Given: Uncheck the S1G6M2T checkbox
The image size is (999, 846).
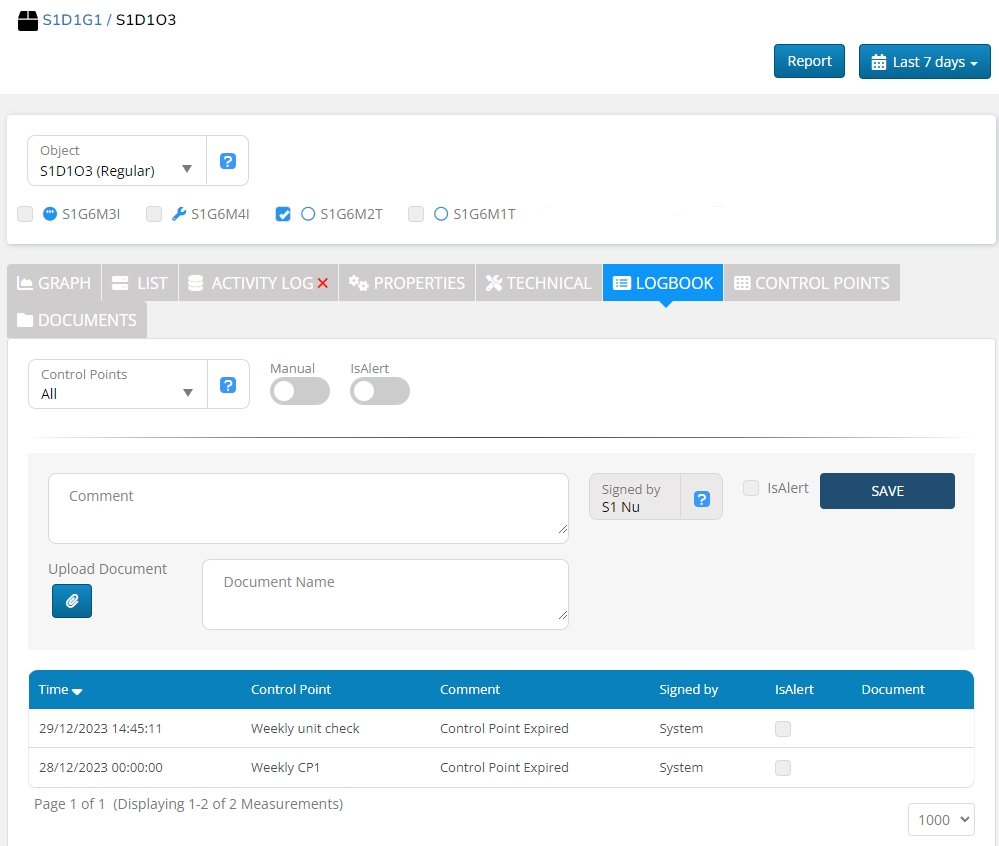Looking at the screenshot, I should (x=283, y=213).
